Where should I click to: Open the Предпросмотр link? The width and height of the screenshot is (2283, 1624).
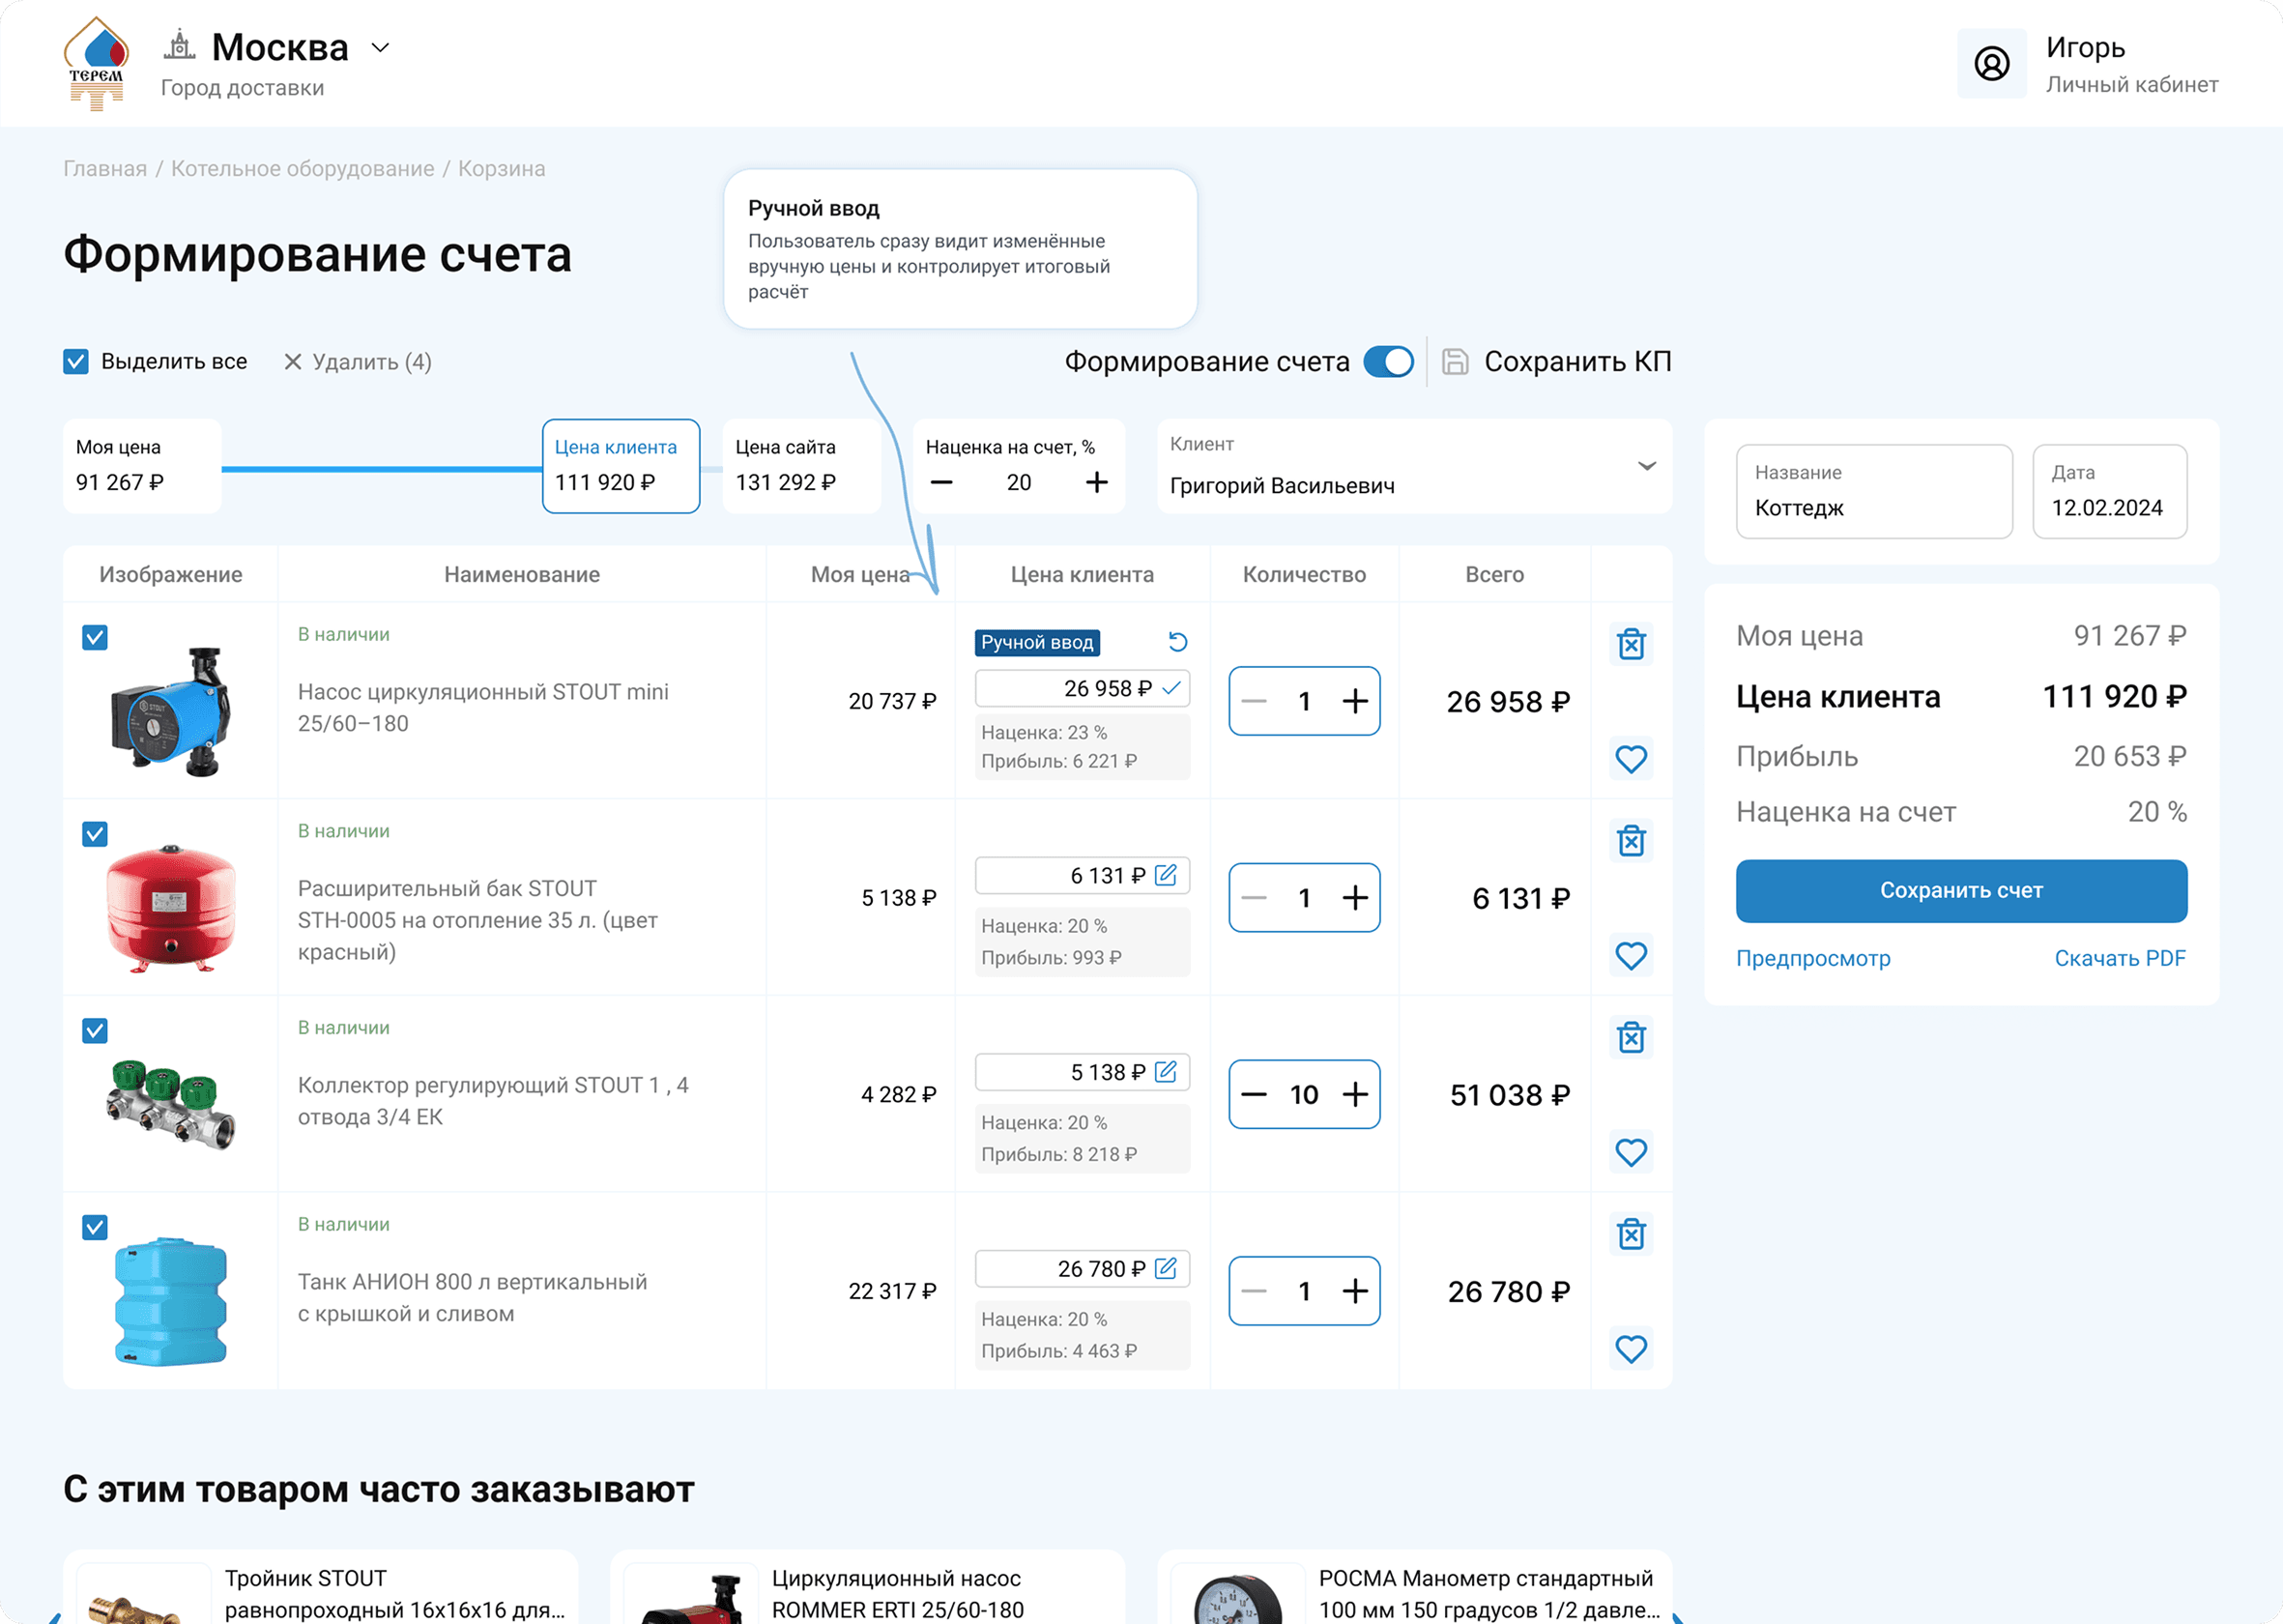(x=1813, y=958)
